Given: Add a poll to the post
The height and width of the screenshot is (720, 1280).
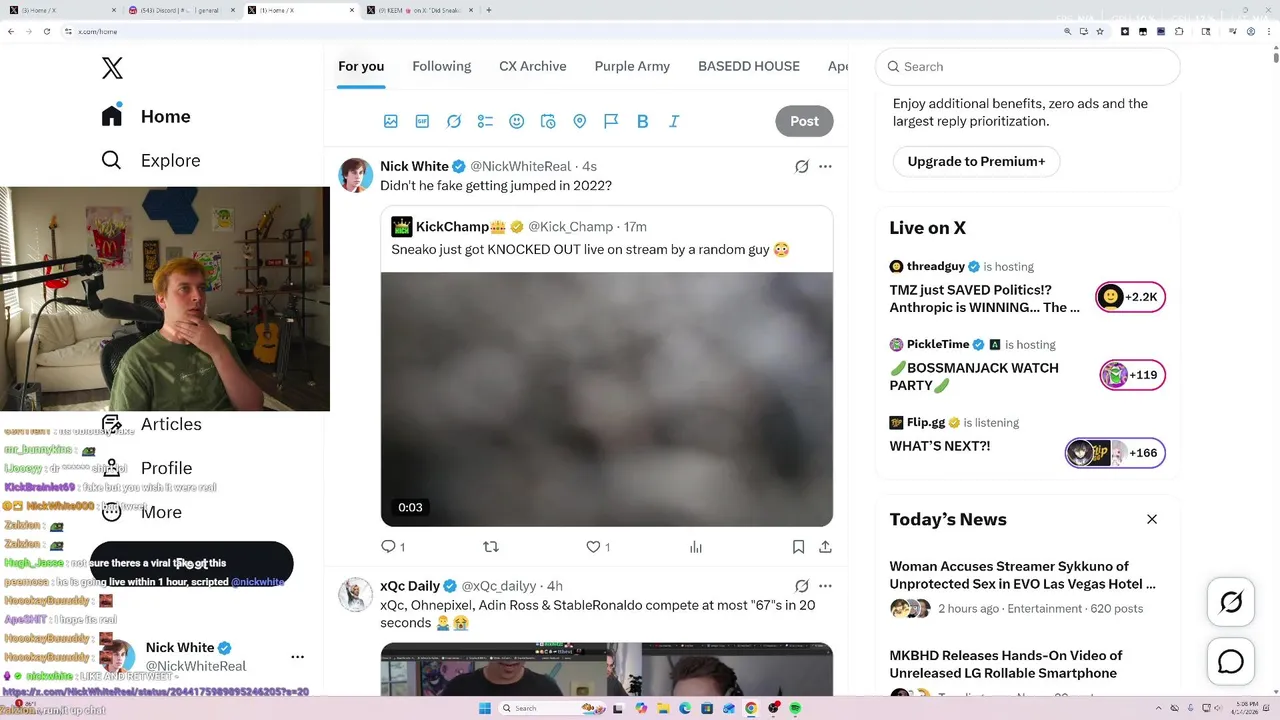Looking at the screenshot, I should pyautogui.click(x=485, y=121).
